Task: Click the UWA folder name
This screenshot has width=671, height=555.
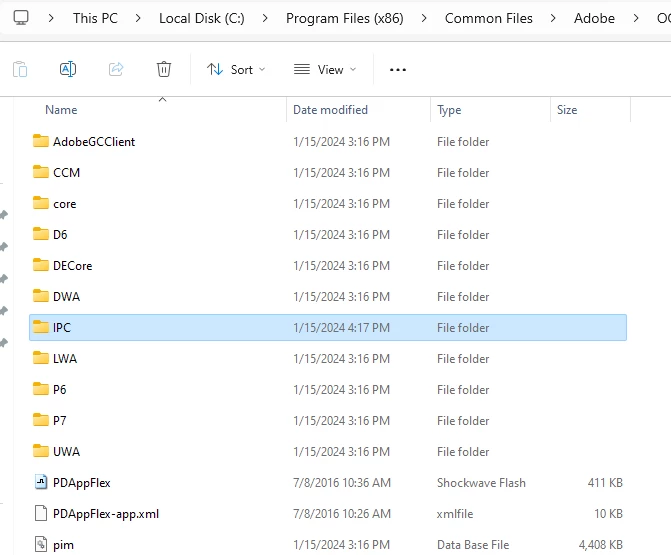Action: [x=66, y=452]
